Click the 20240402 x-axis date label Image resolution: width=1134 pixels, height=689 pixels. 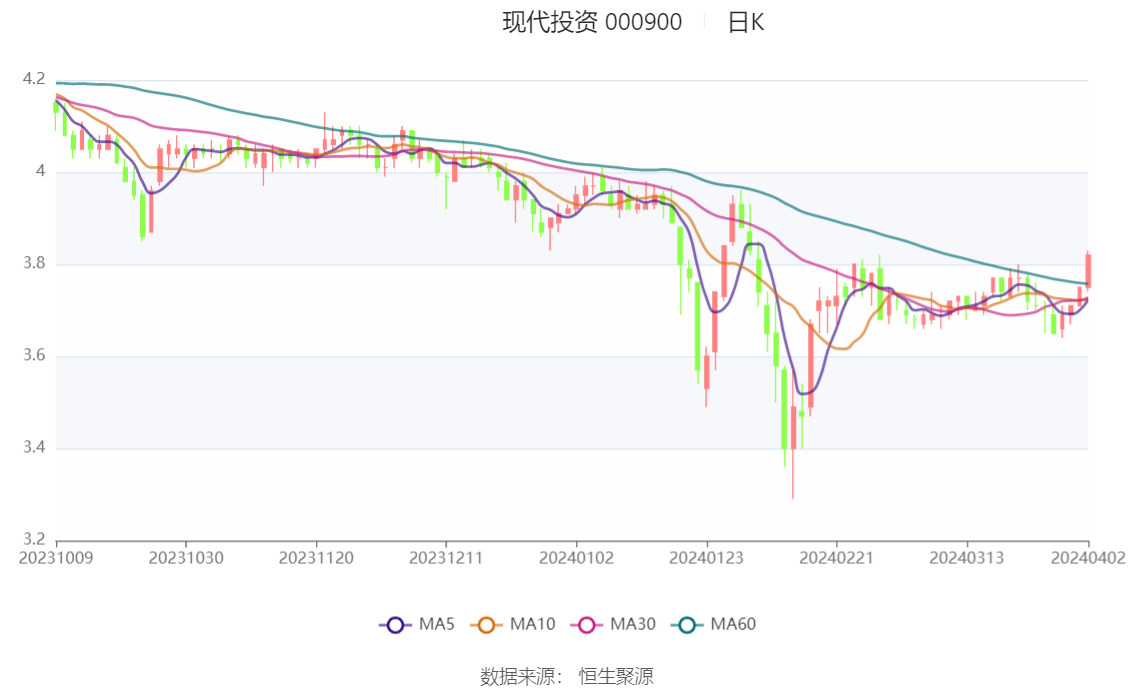[1088, 558]
